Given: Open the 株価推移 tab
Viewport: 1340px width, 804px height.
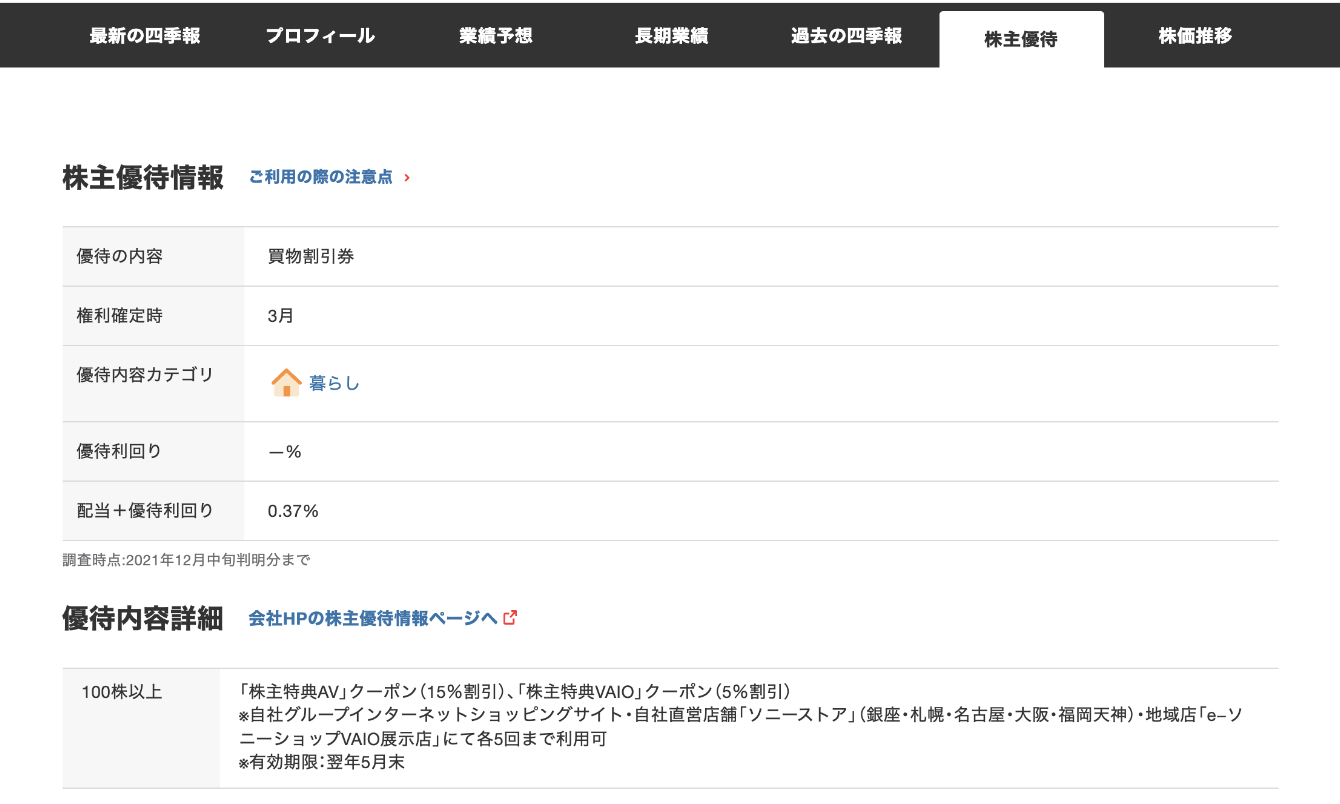Looking at the screenshot, I should point(1195,36).
